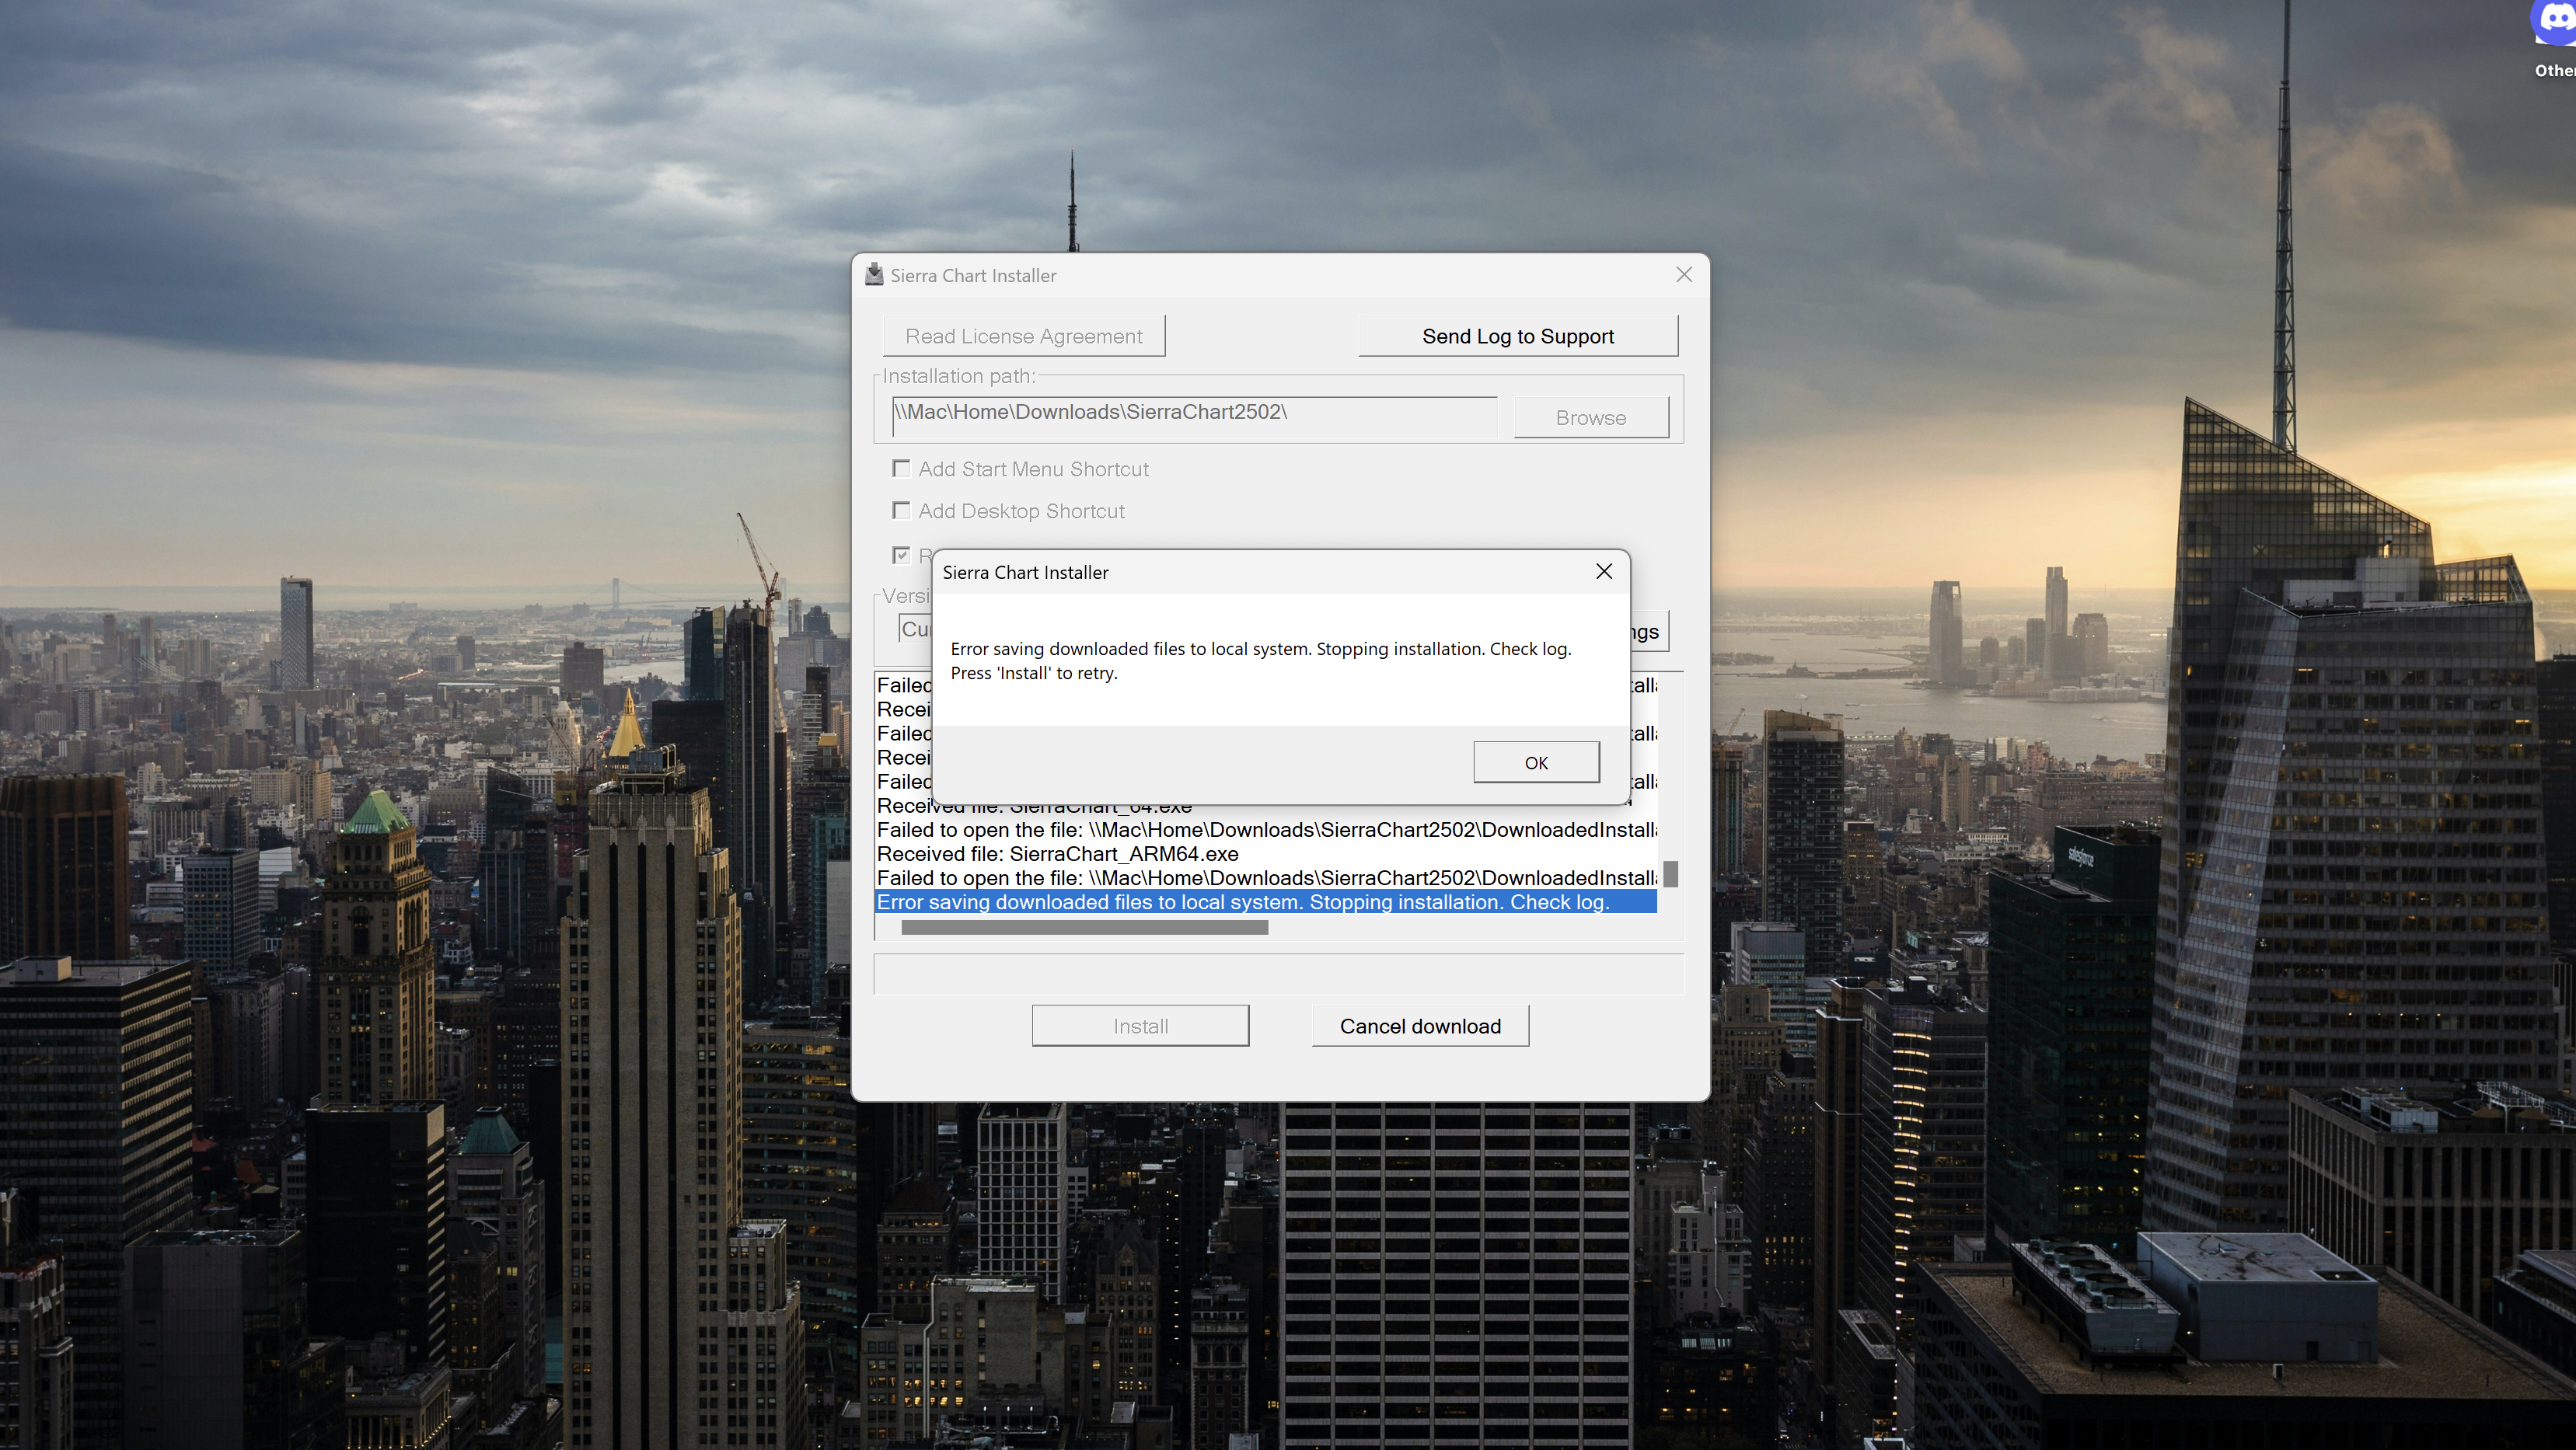The image size is (2576, 1450).
Task: Close the main Sierra Chart Installer window
Action: [1683, 275]
